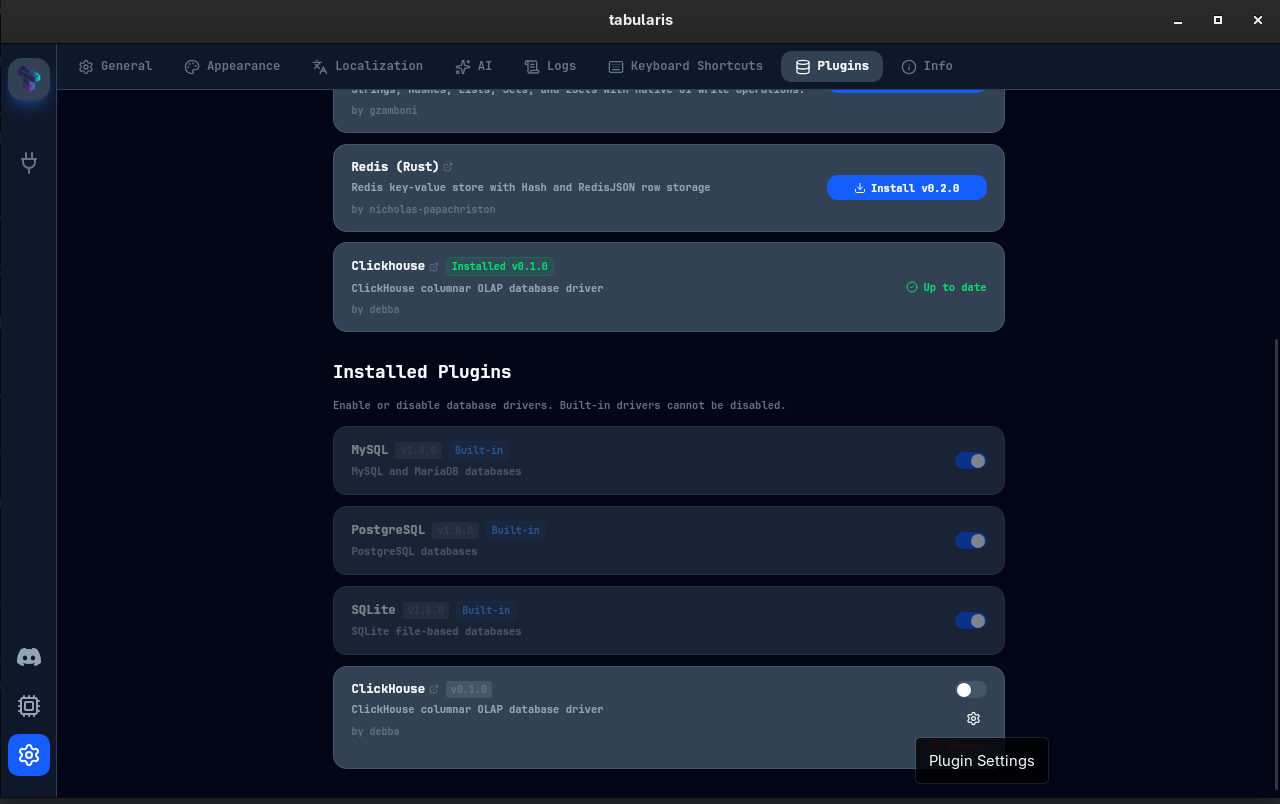
Task: Switch to the Appearance tab
Action: click(x=232, y=66)
